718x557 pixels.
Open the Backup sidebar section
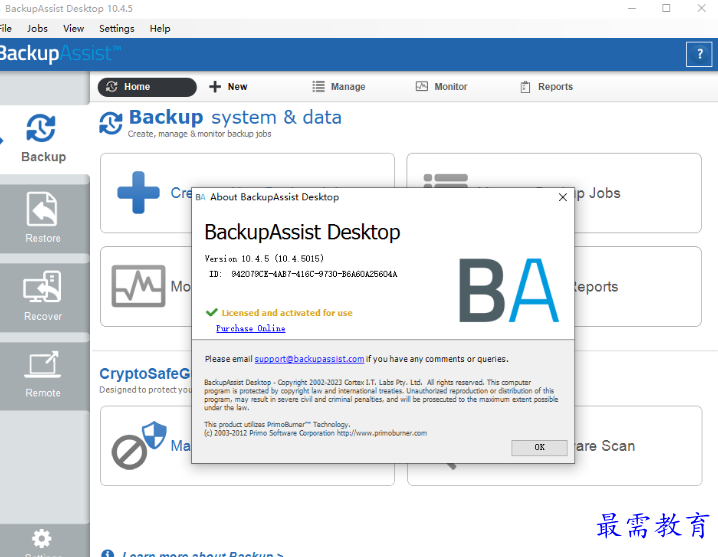44,139
